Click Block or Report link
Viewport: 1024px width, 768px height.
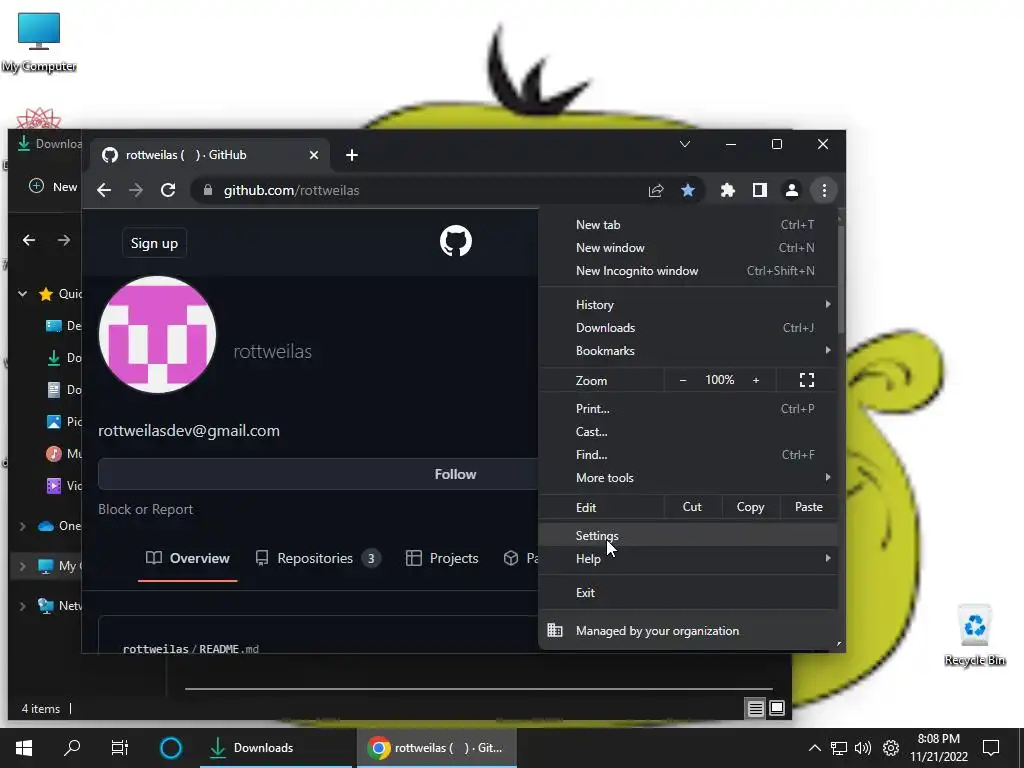(146, 509)
